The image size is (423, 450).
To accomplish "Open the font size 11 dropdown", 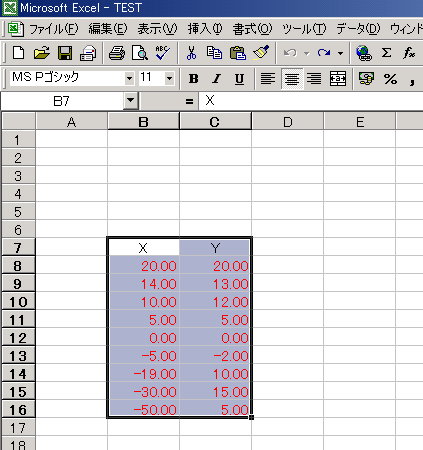I will [169, 79].
